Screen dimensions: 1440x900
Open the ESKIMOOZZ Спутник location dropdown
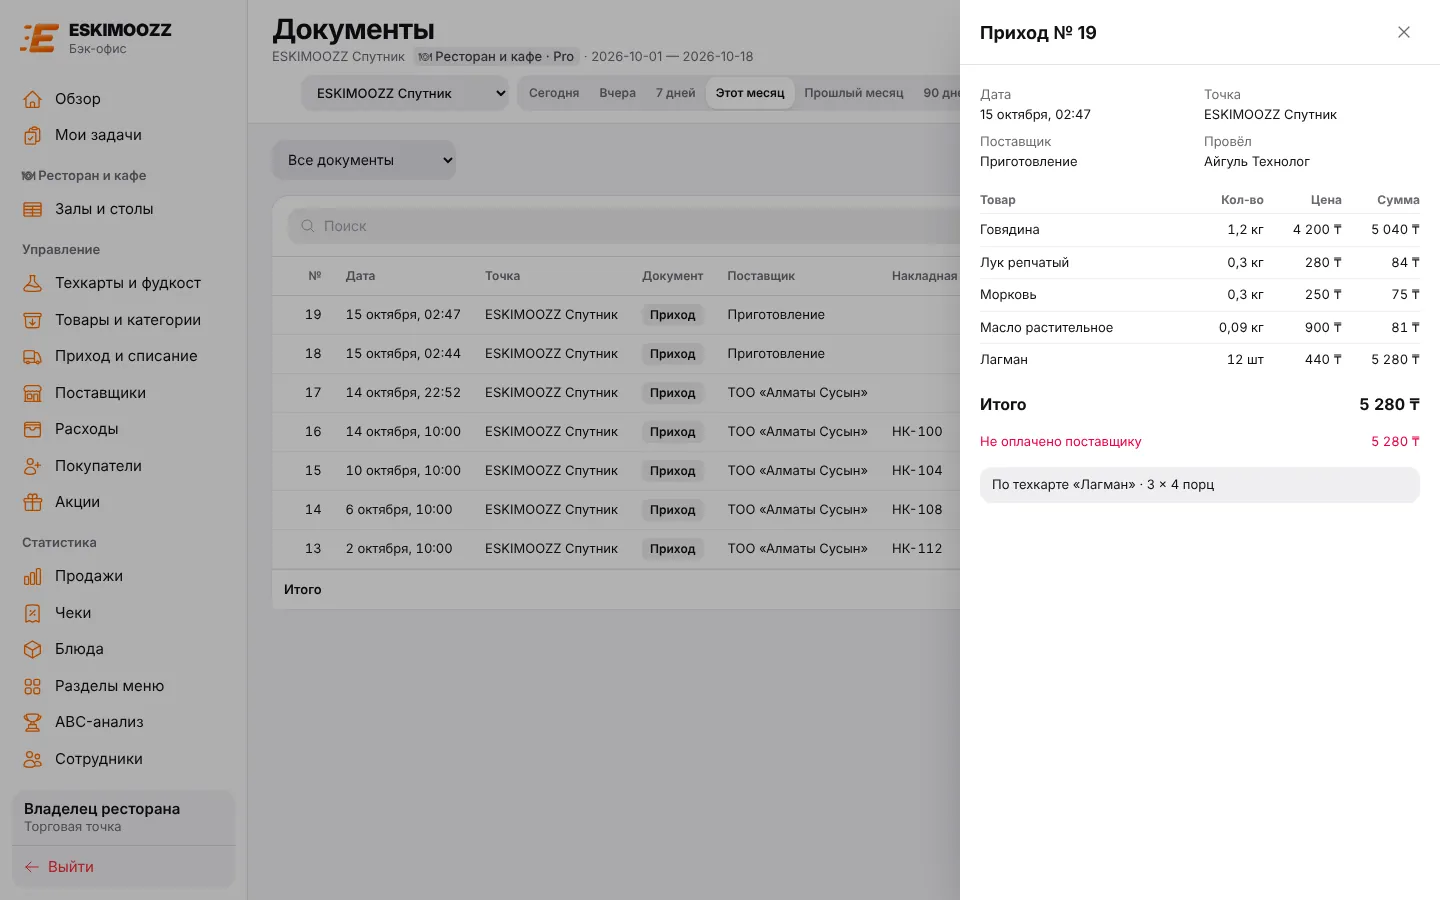click(405, 93)
